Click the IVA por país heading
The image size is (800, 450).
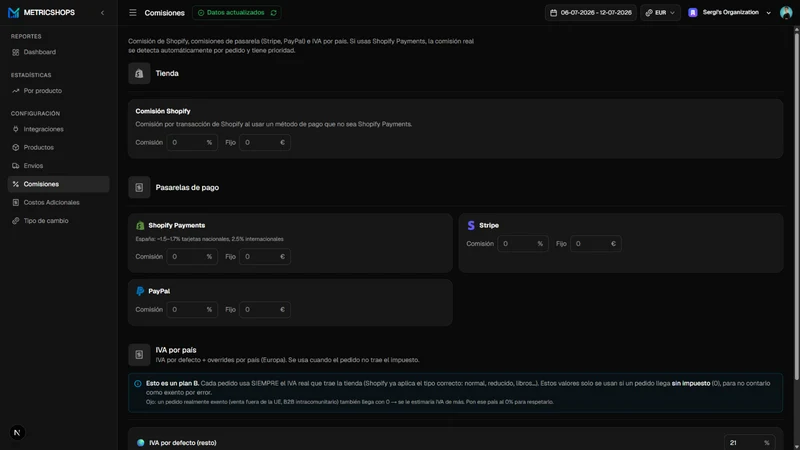176,350
